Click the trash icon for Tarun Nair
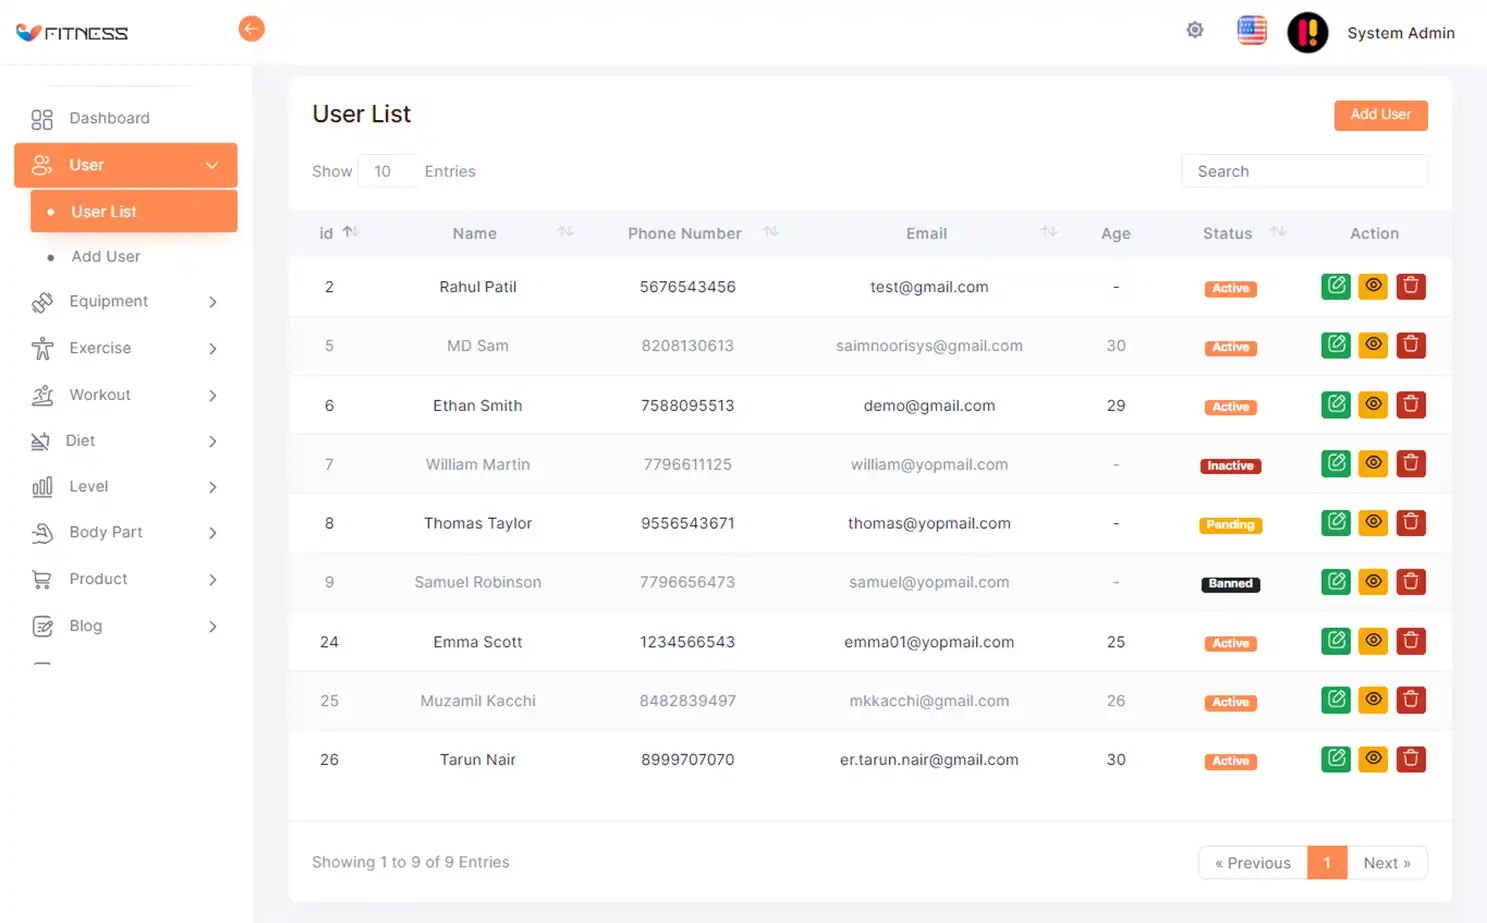Viewport: 1487px width, 923px height. (1410, 759)
